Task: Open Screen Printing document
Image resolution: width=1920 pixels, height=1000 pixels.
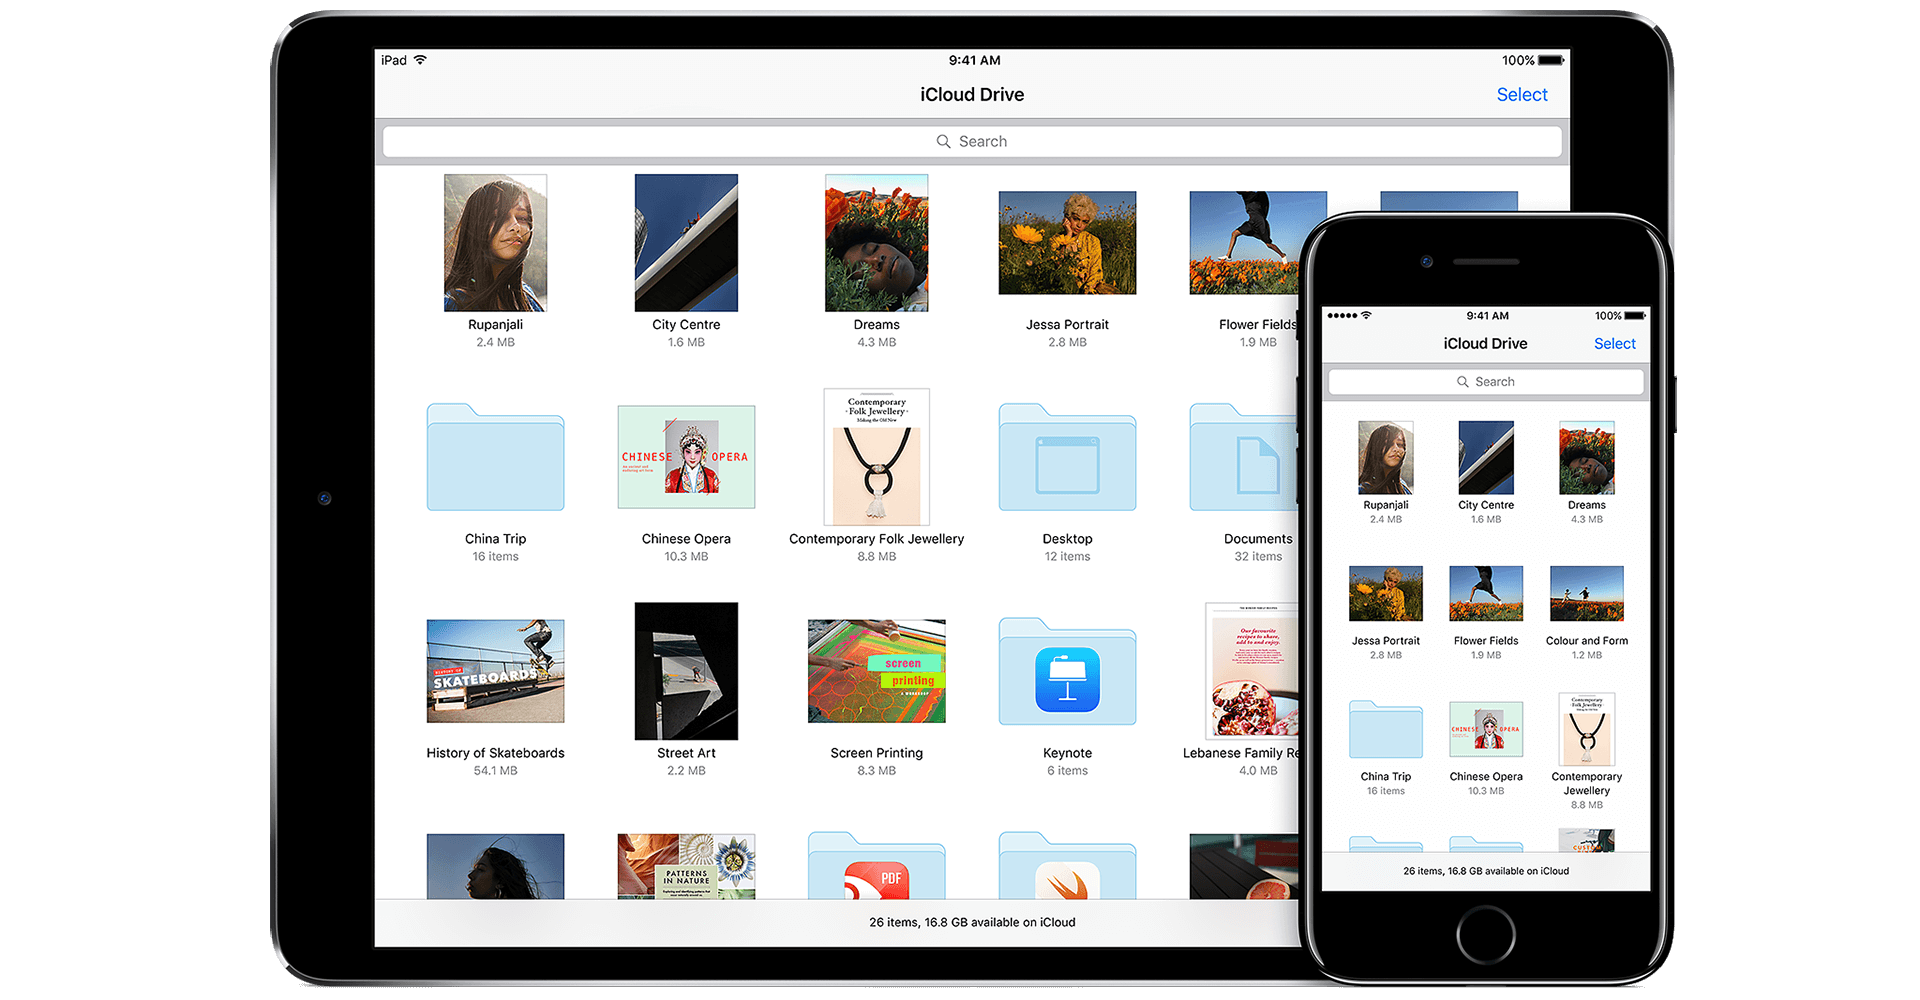Action: coord(876,671)
